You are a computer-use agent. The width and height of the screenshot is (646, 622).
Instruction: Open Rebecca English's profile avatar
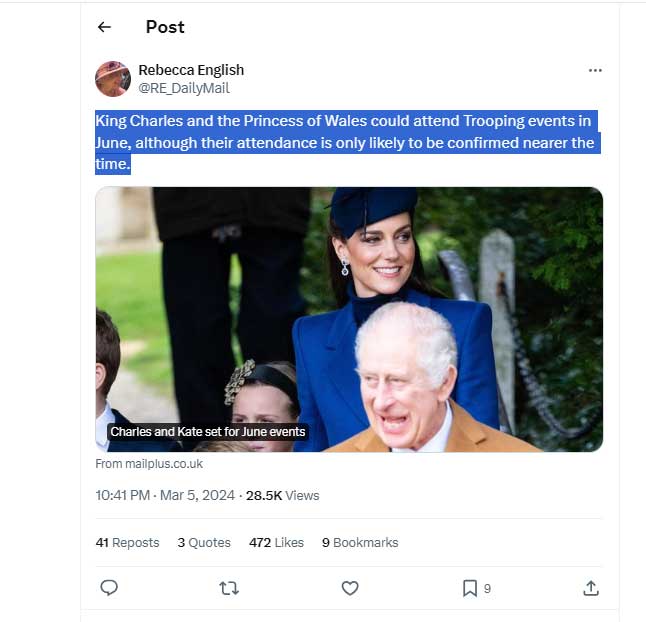point(113,79)
